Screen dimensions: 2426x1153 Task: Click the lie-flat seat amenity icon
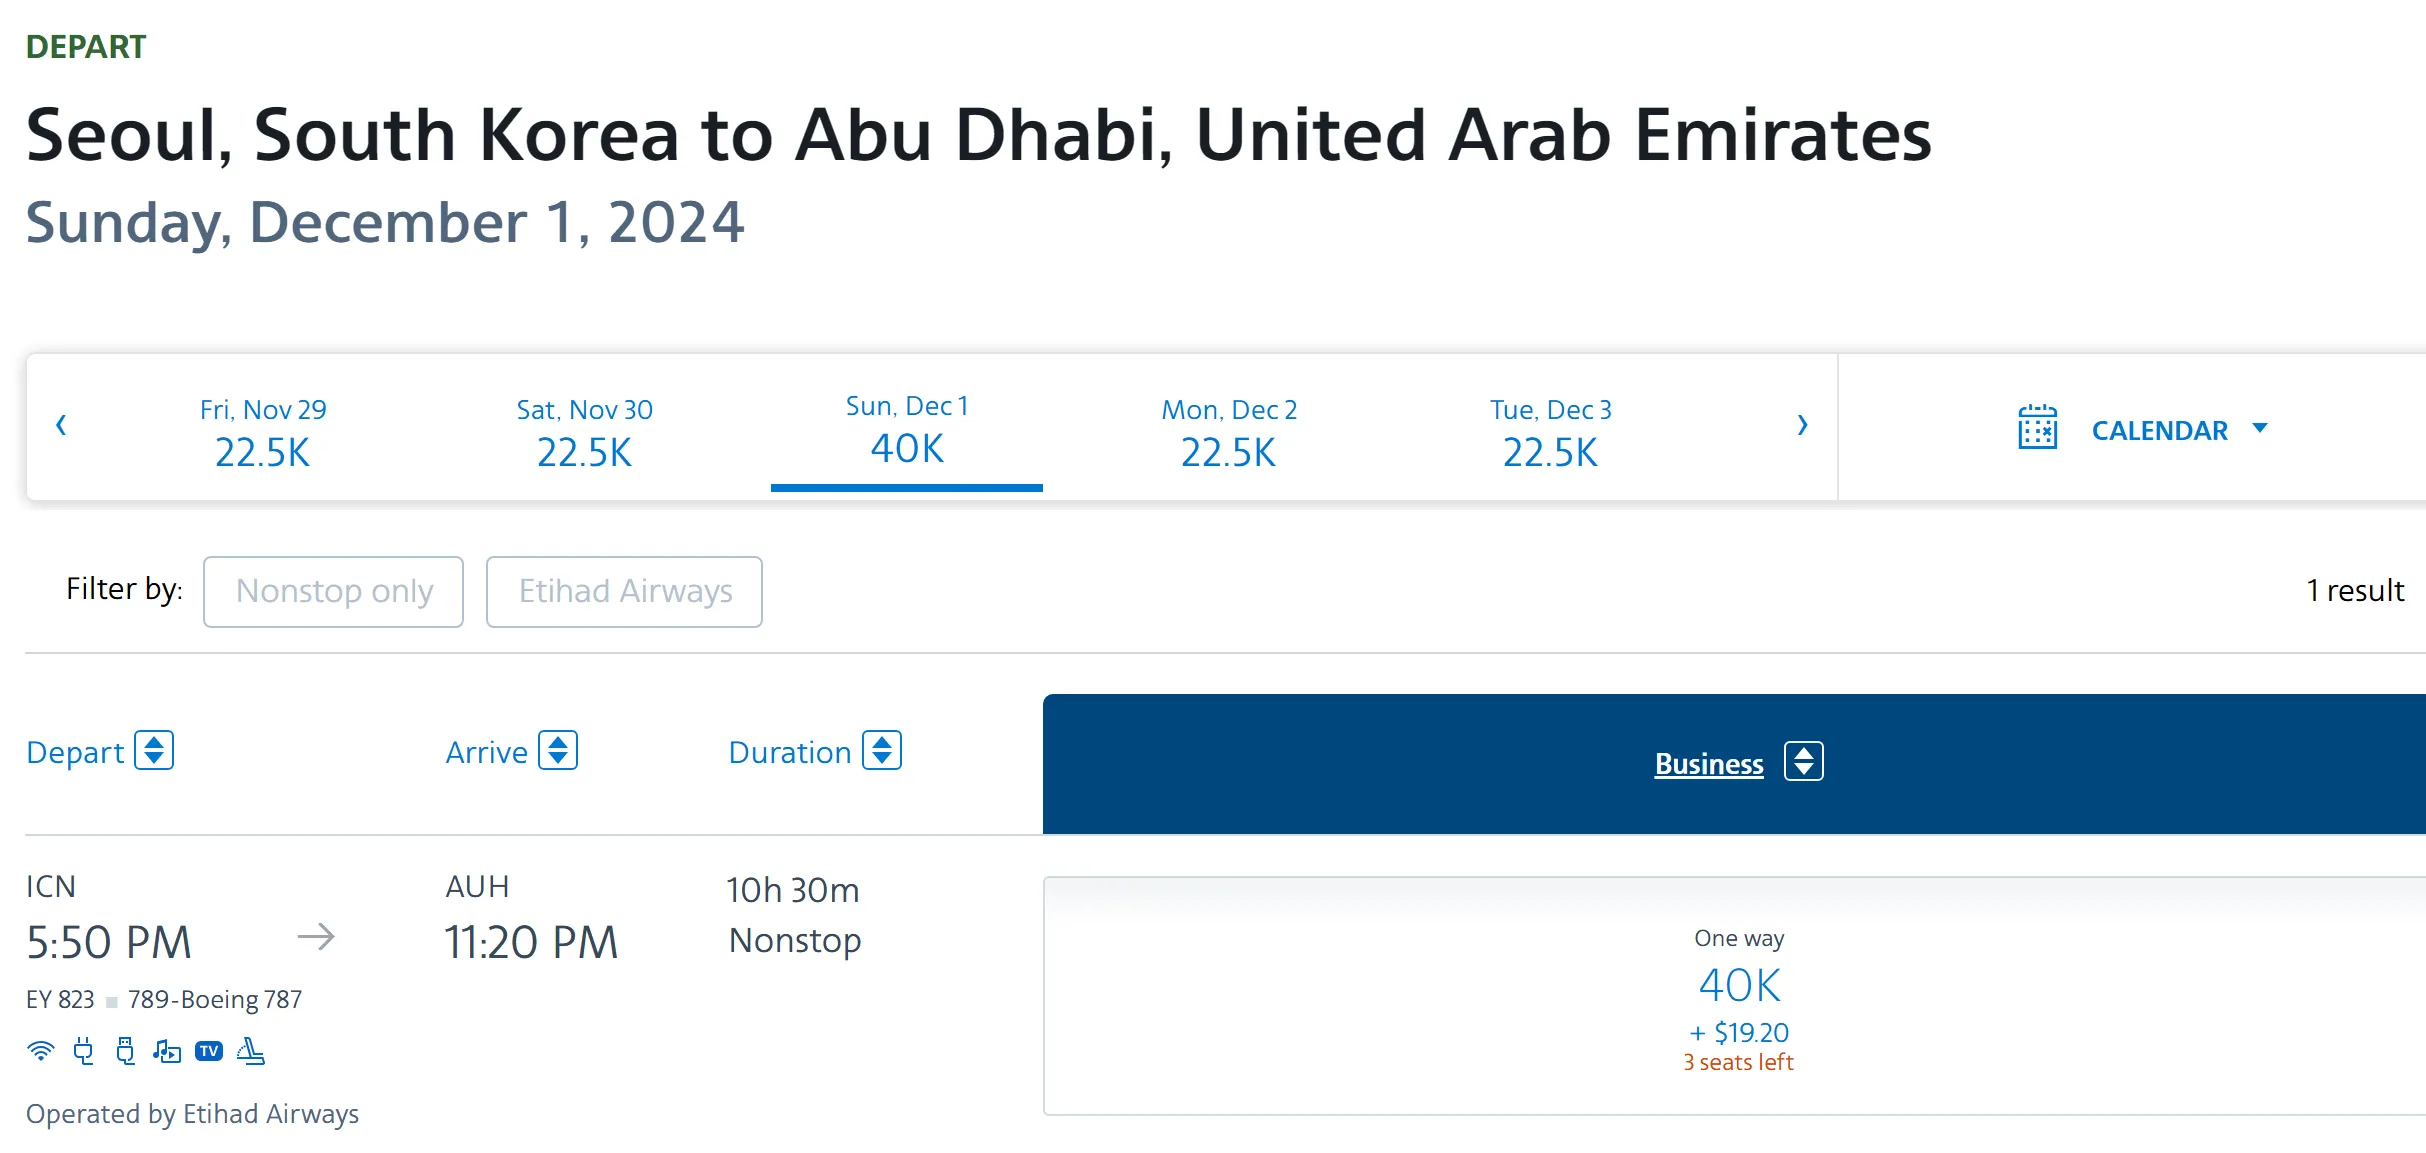pos(251,1051)
